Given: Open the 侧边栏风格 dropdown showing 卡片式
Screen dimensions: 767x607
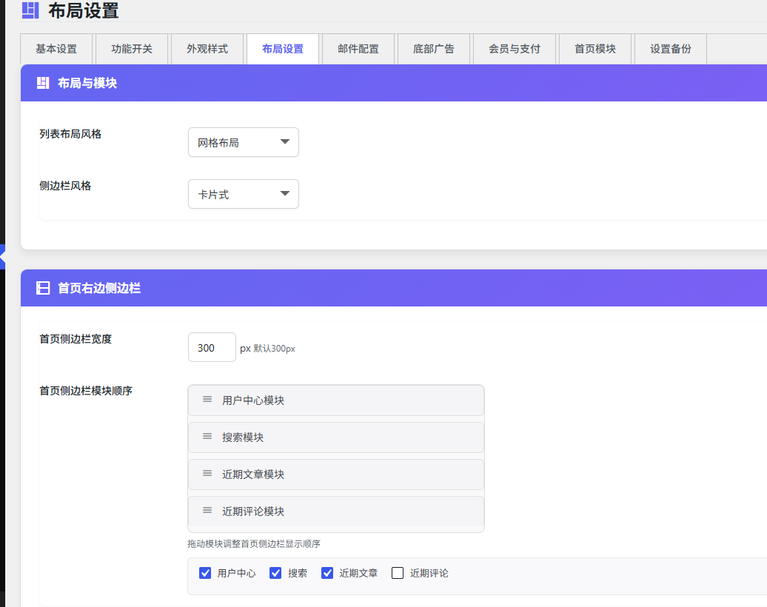Looking at the screenshot, I should pyautogui.click(x=244, y=194).
